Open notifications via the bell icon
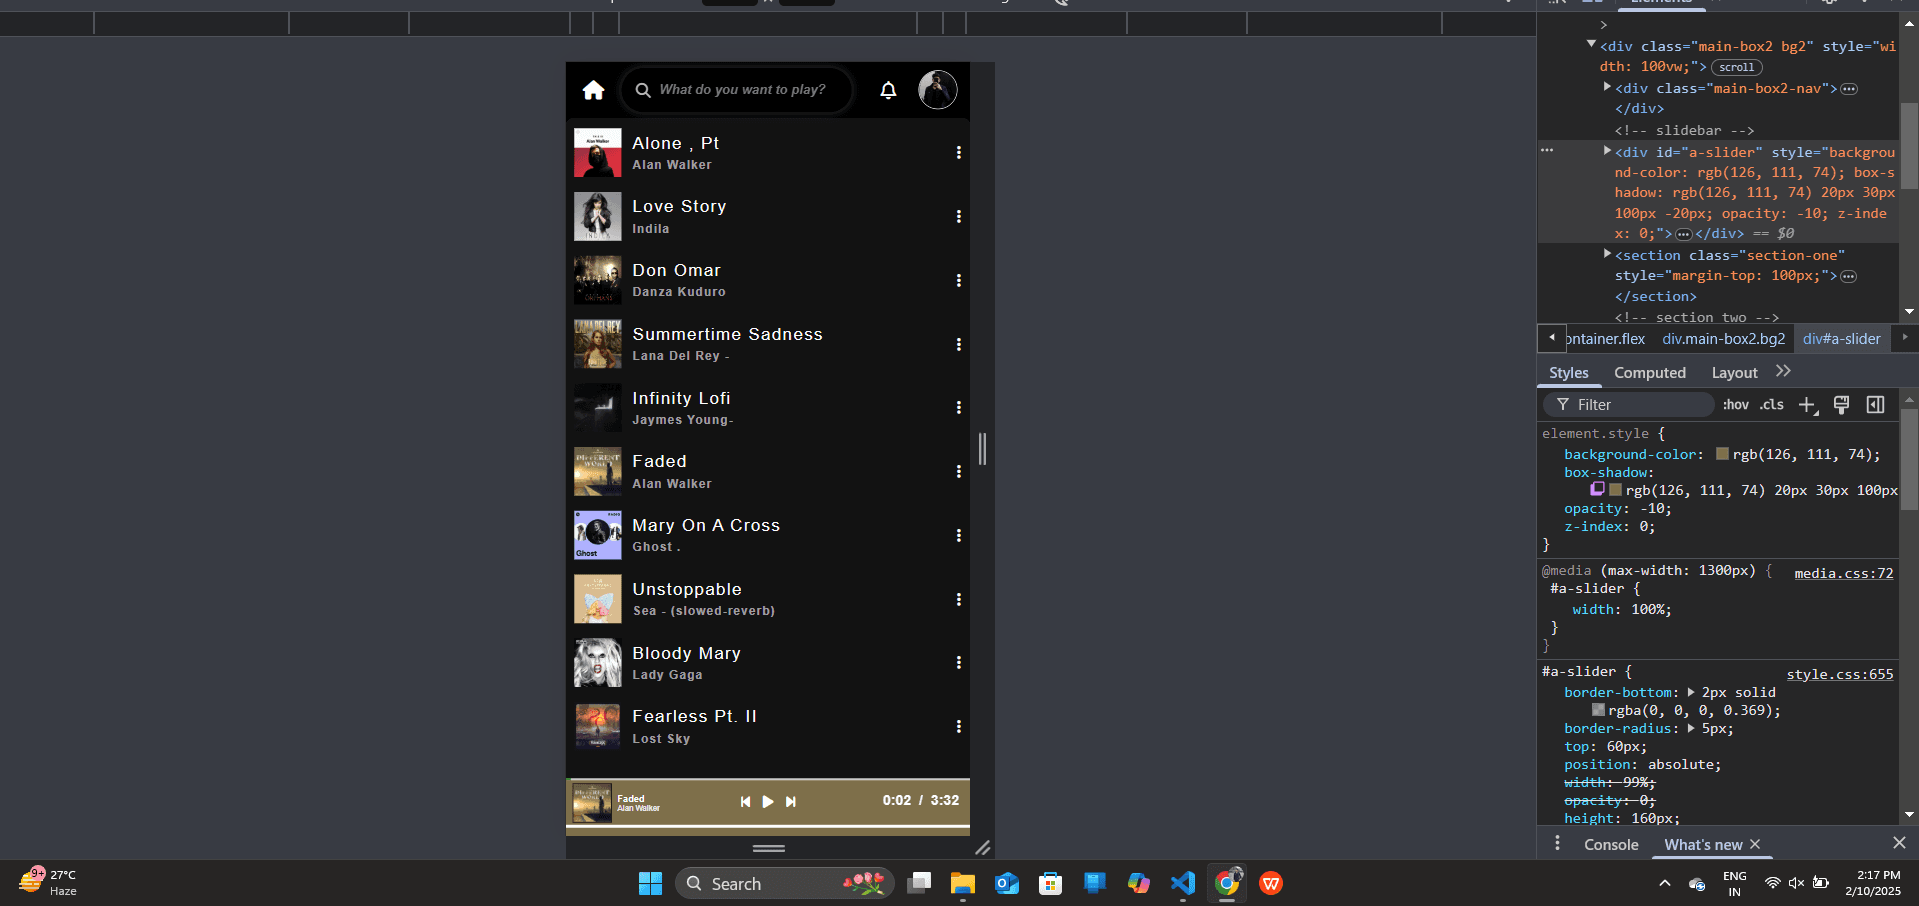The image size is (1919, 906). click(x=887, y=90)
